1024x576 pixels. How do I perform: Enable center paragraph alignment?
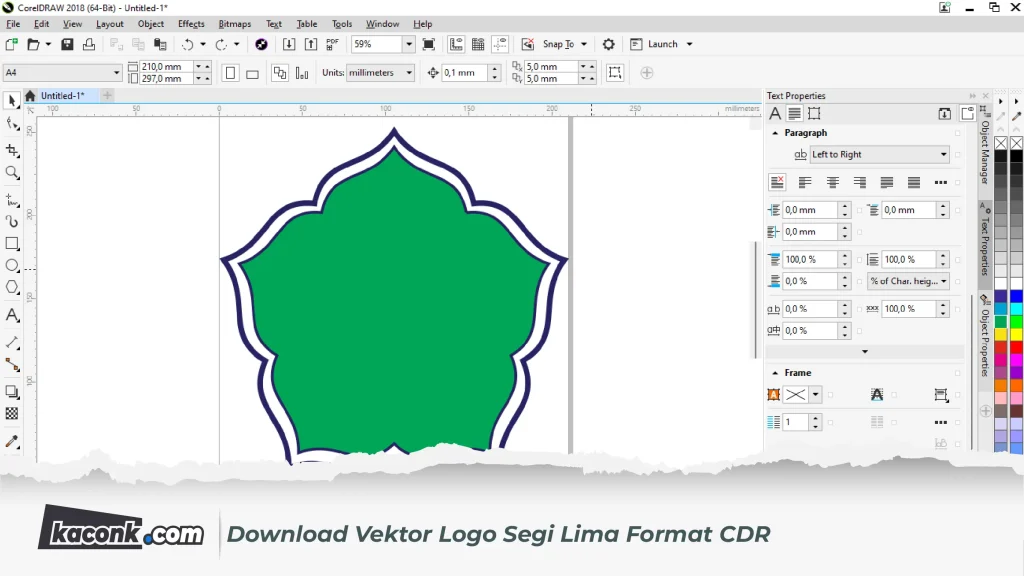[x=832, y=181]
